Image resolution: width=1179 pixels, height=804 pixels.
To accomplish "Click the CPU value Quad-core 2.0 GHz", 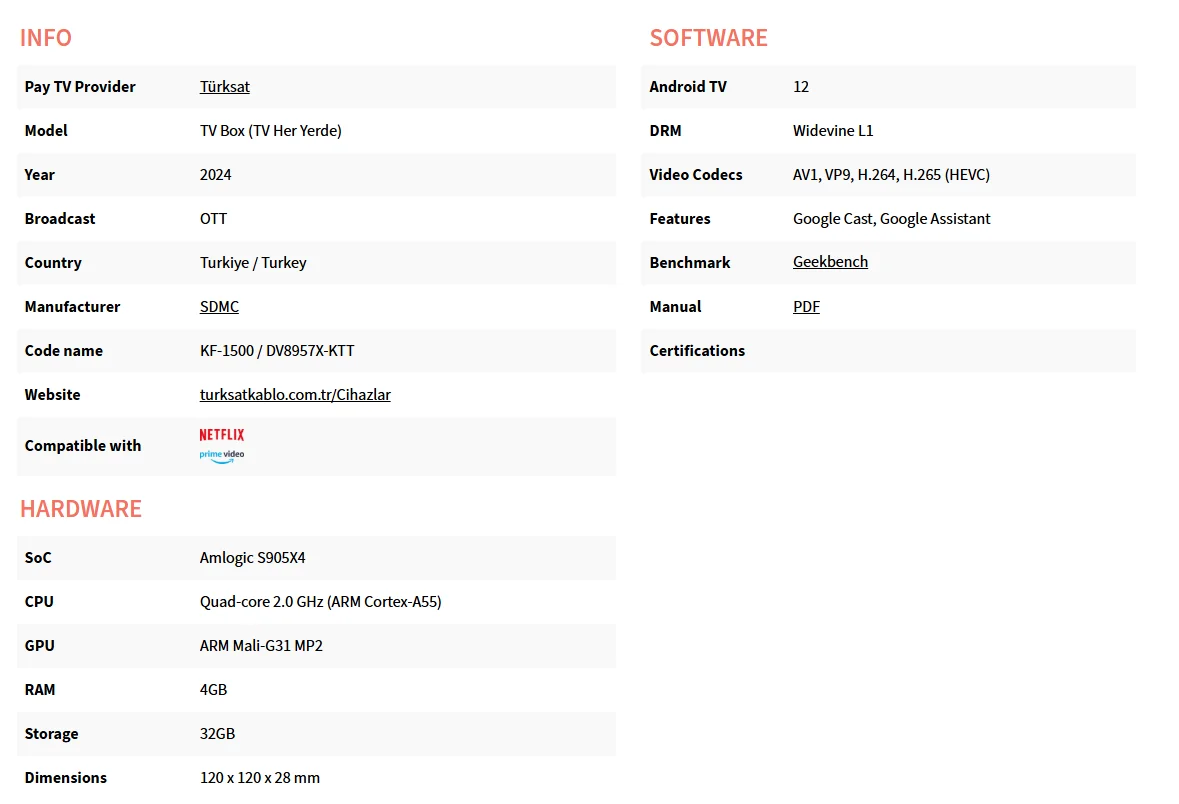I will tap(320, 602).
